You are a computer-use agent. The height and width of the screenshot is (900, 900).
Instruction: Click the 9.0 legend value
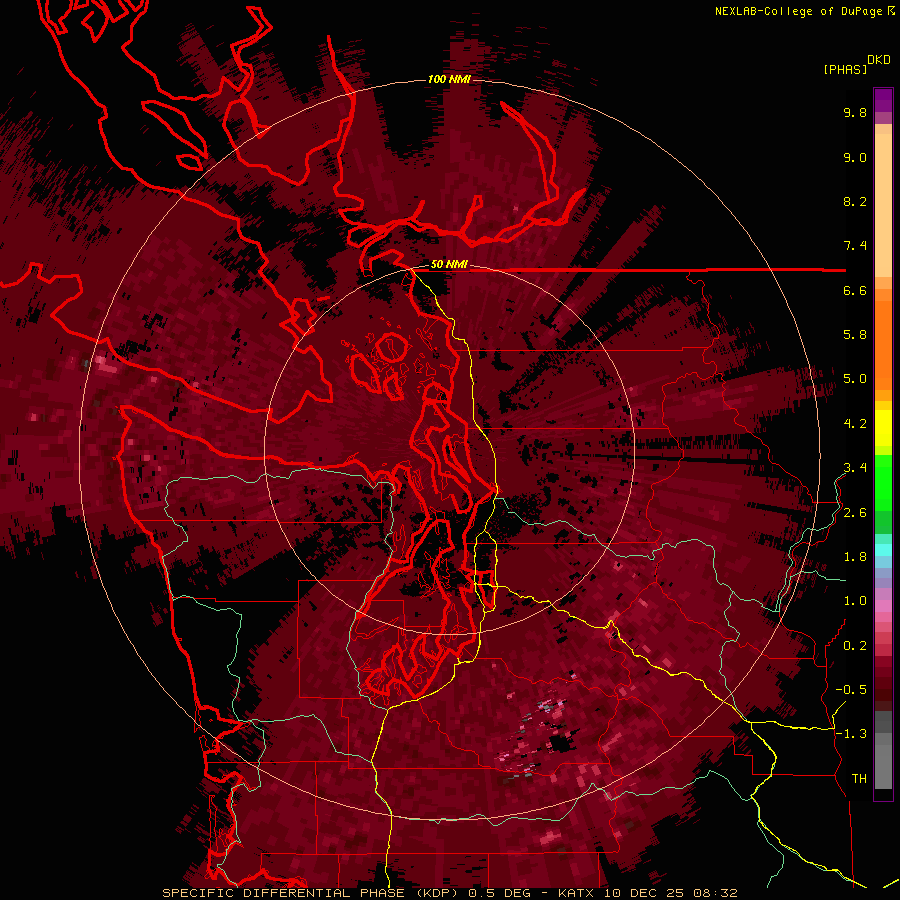point(855,157)
